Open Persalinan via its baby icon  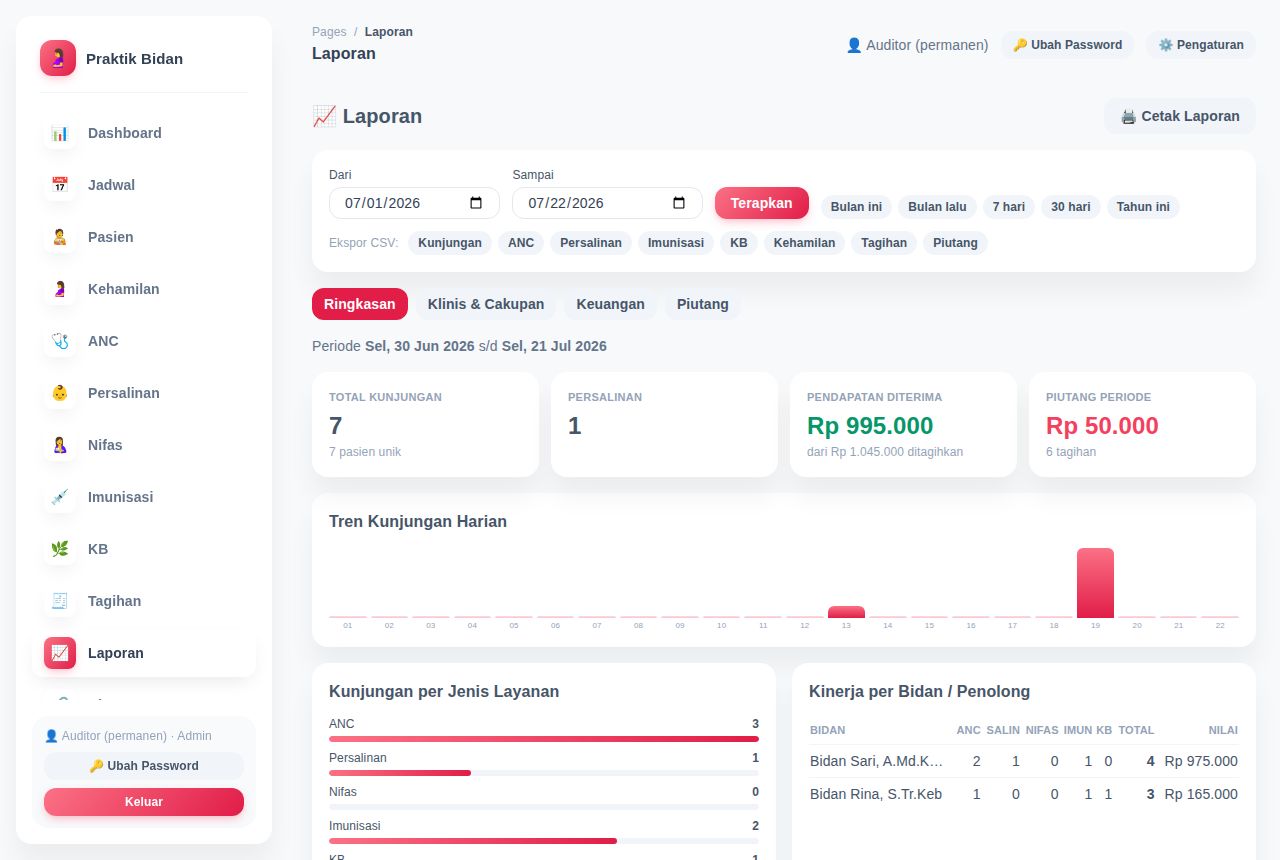(x=60, y=393)
